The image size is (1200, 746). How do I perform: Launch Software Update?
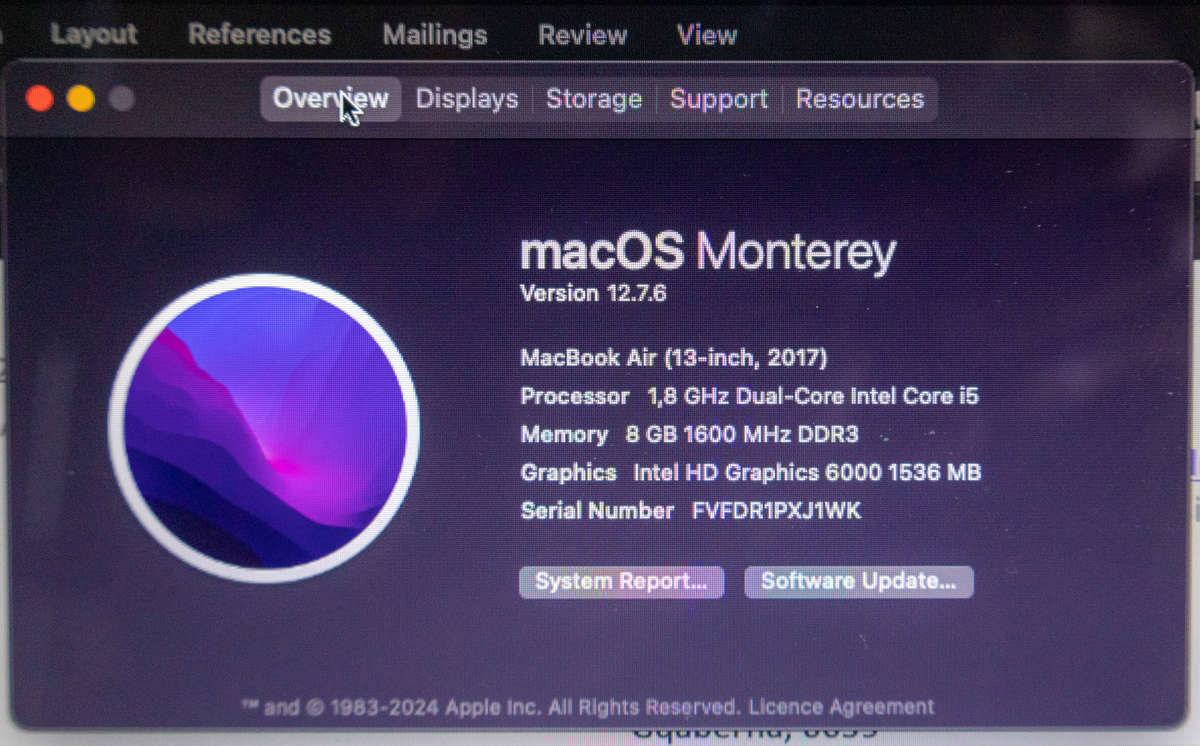pos(858,581)
